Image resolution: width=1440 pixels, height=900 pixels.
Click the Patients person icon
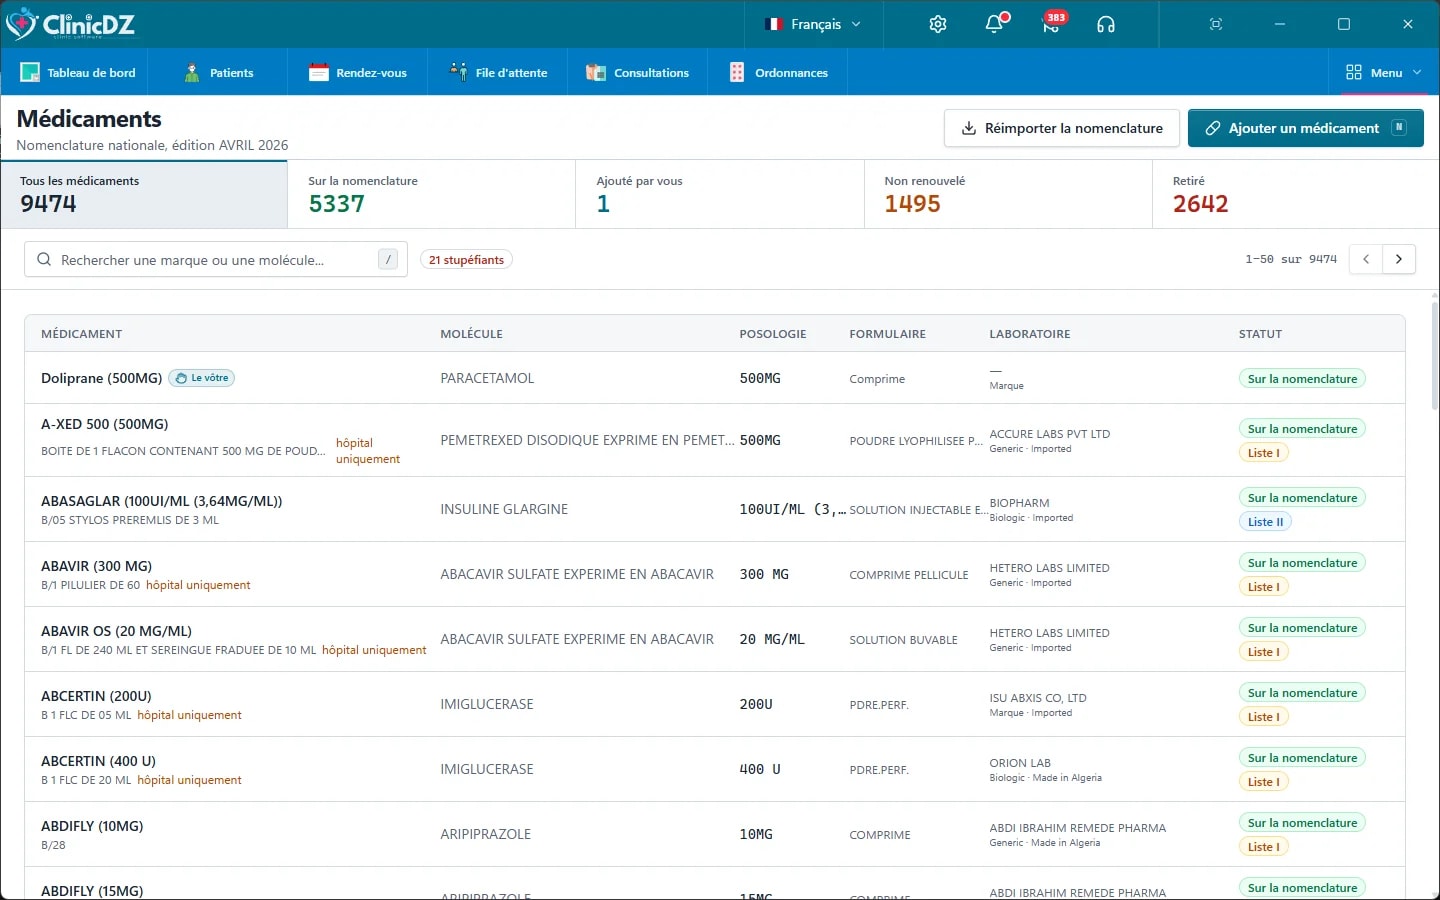coord(192,72)
